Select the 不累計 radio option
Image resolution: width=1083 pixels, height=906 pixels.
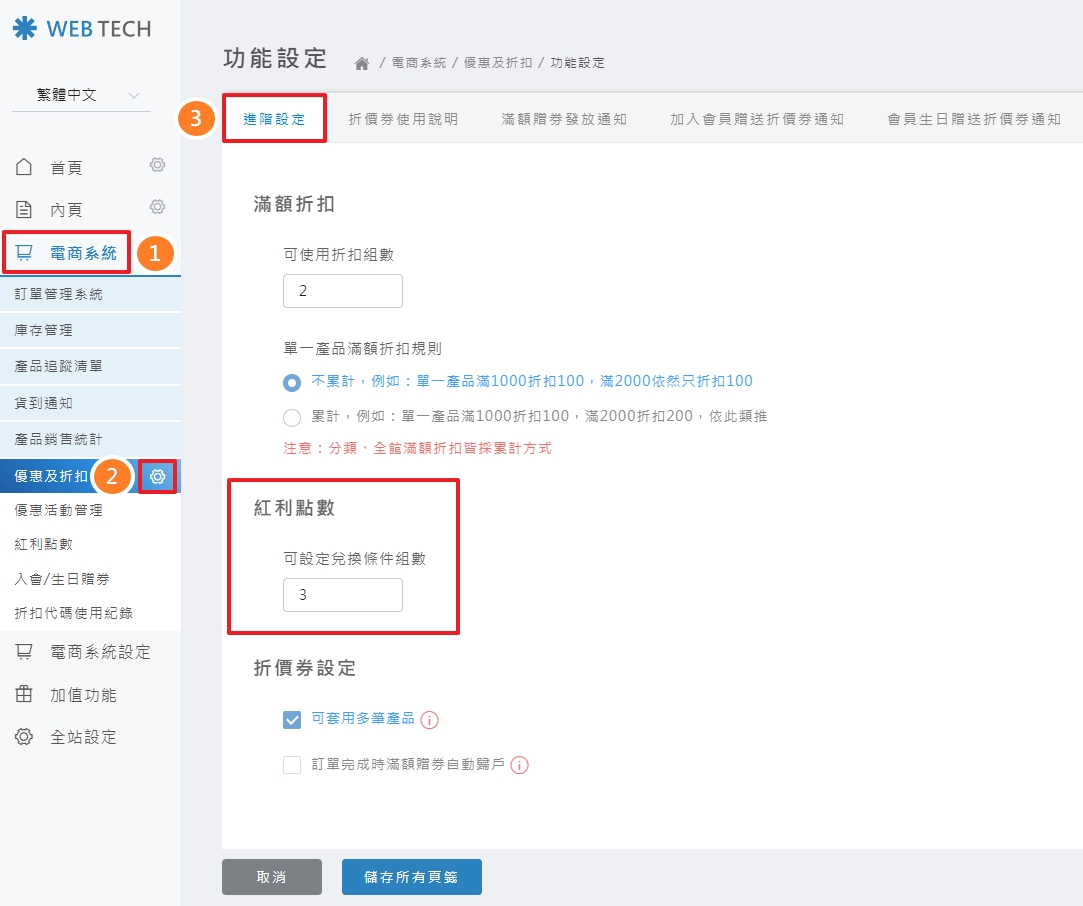coord(292,382)
